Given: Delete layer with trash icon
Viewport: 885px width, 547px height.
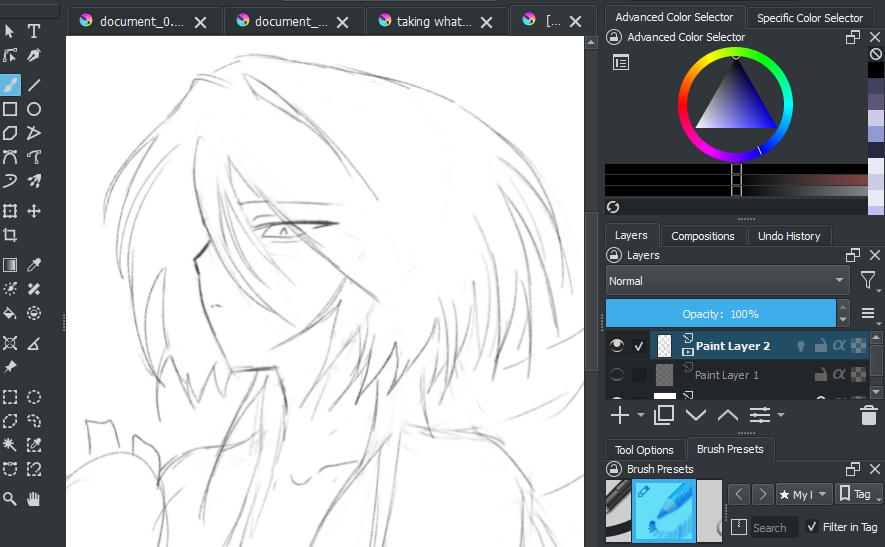Looking at the screenshot, I should [x=869, y=415].
